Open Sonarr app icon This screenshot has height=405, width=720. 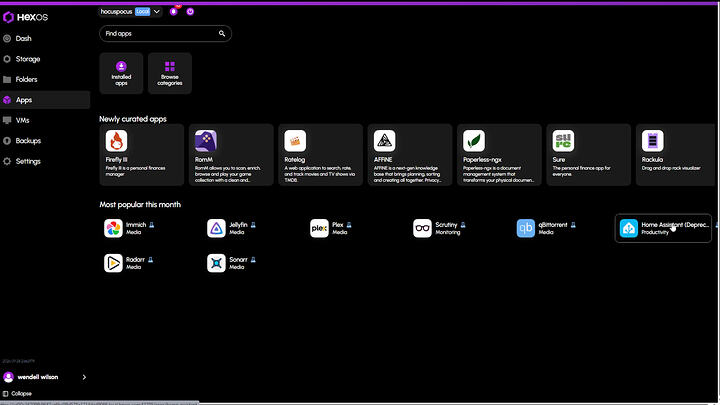tap(216, 263)
